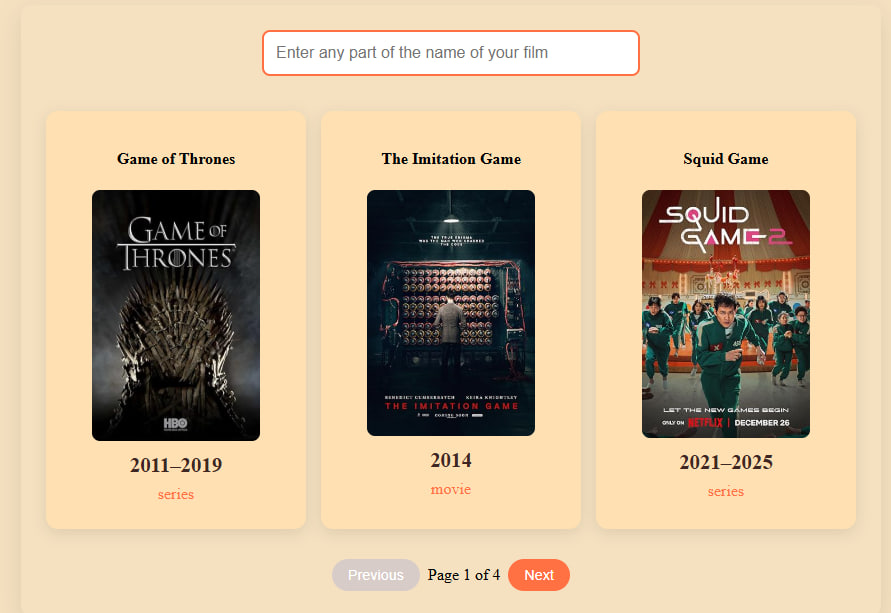Image resolution: width=891 pixels, height=613 pixels.
Task: Select The Imitation Game title
Action: (x=451, y=159)
